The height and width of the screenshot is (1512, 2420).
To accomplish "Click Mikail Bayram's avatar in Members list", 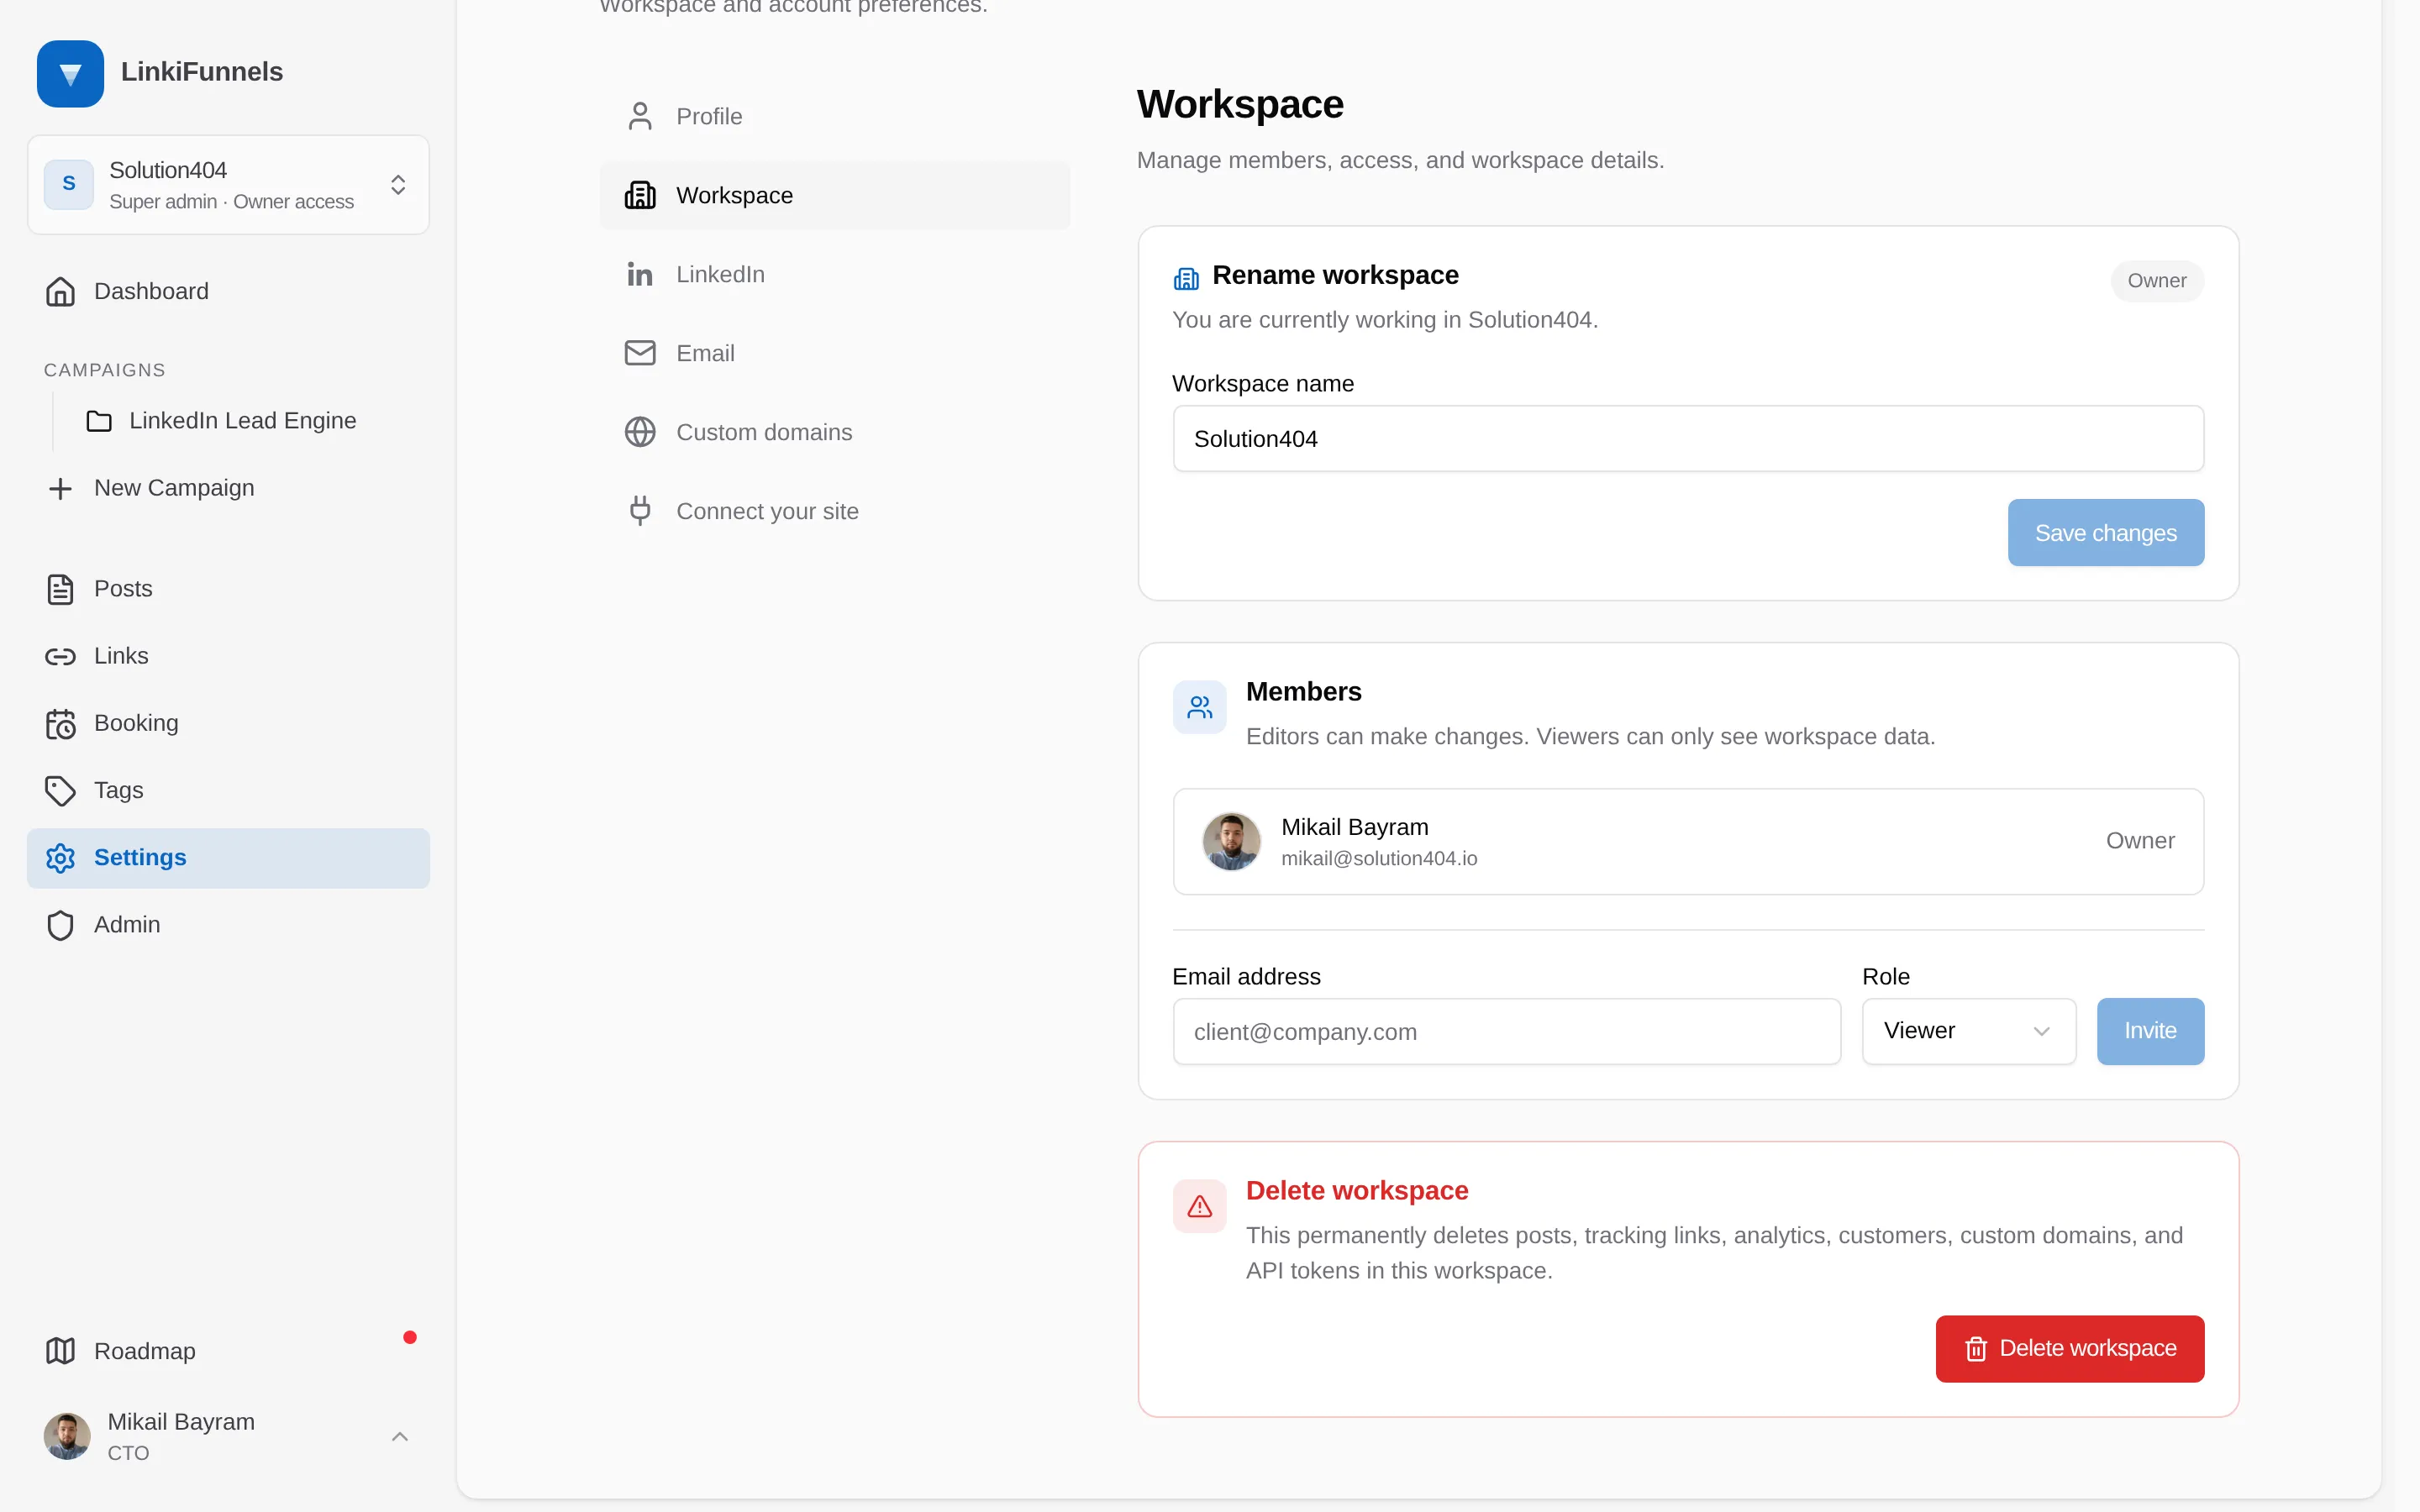I will (1231, 841).
